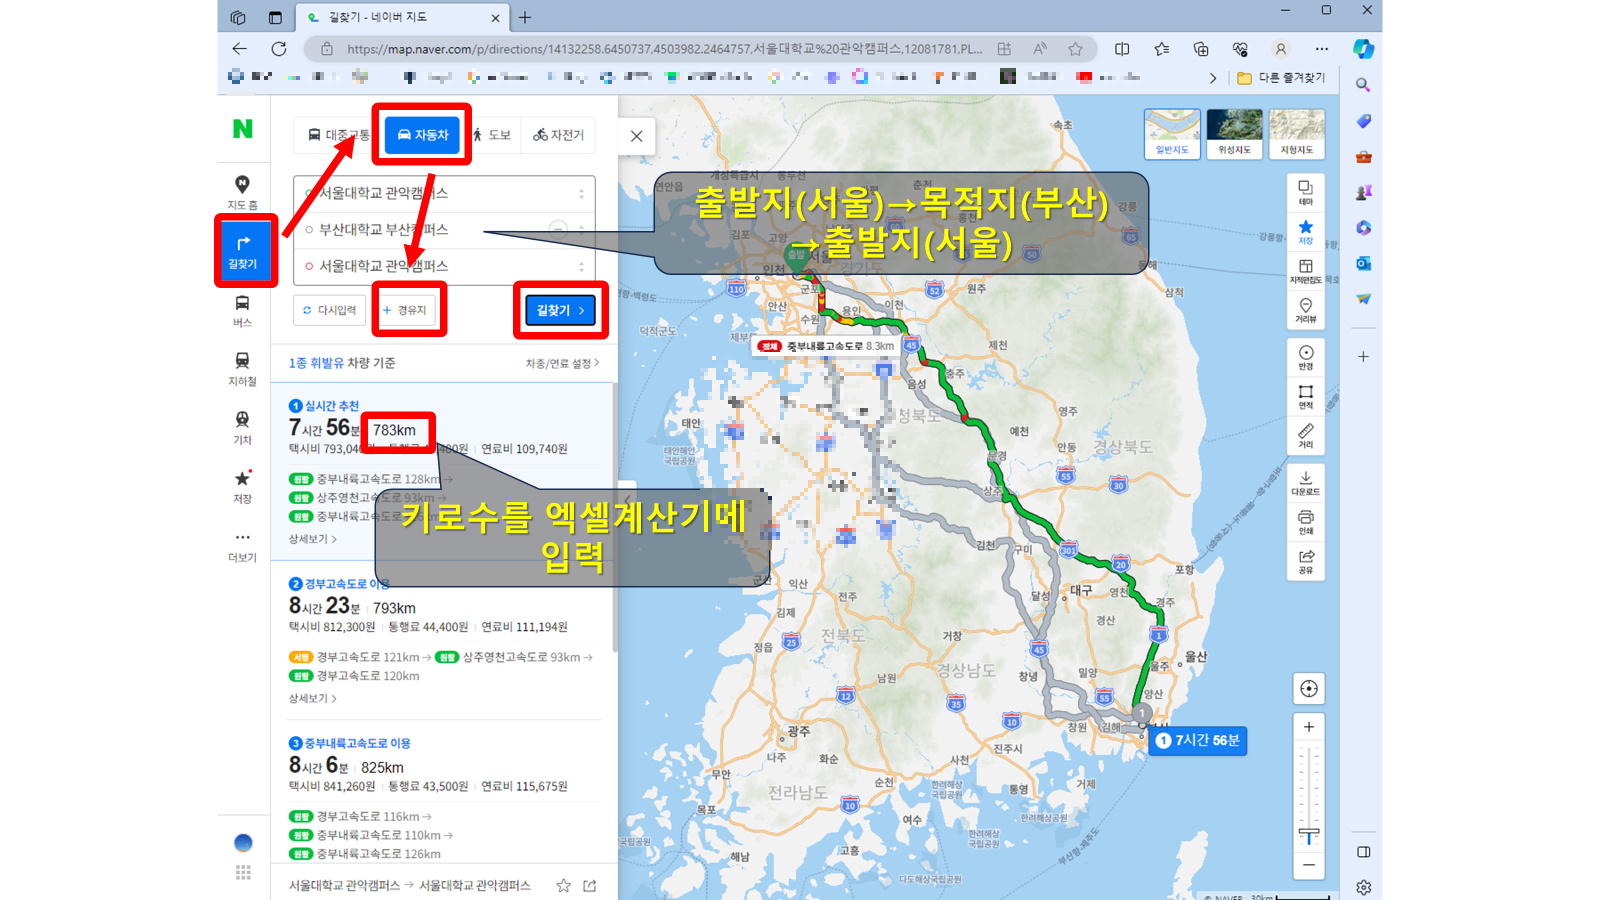Switch to 지형지도 terrain map type

(x=1296, y=134)
